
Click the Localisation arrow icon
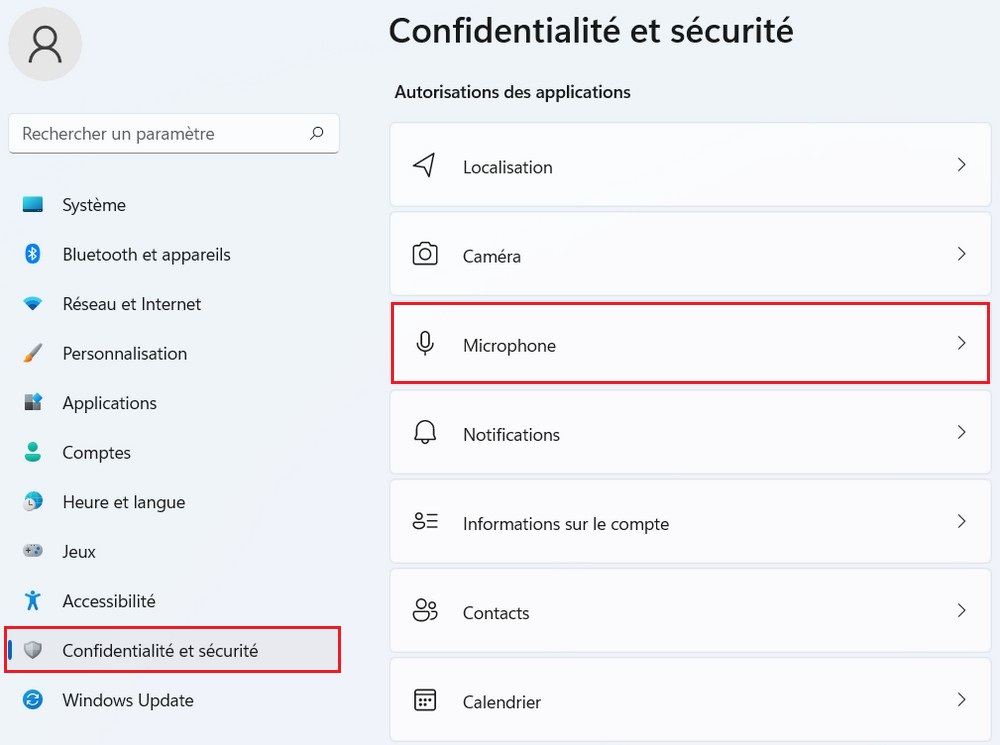tap(425, 165)
